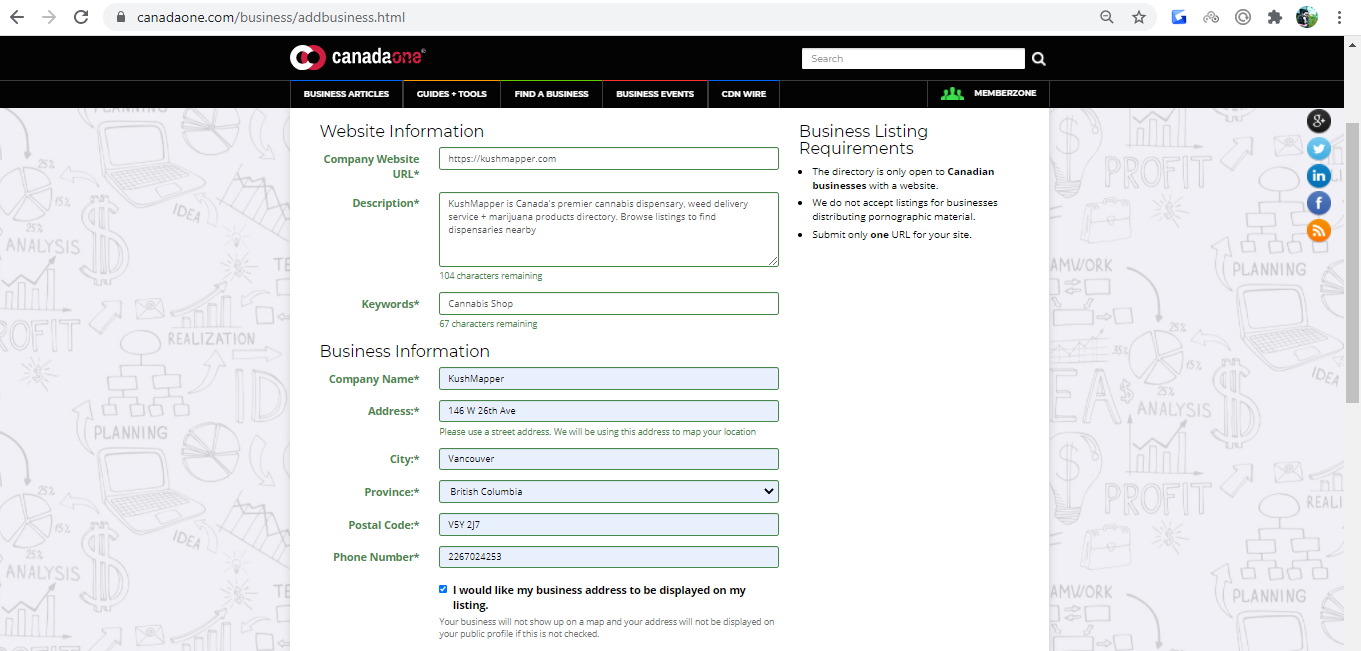Click the 'Website Information' heading
Screen dimensions: 1361x651
point(402,131)
